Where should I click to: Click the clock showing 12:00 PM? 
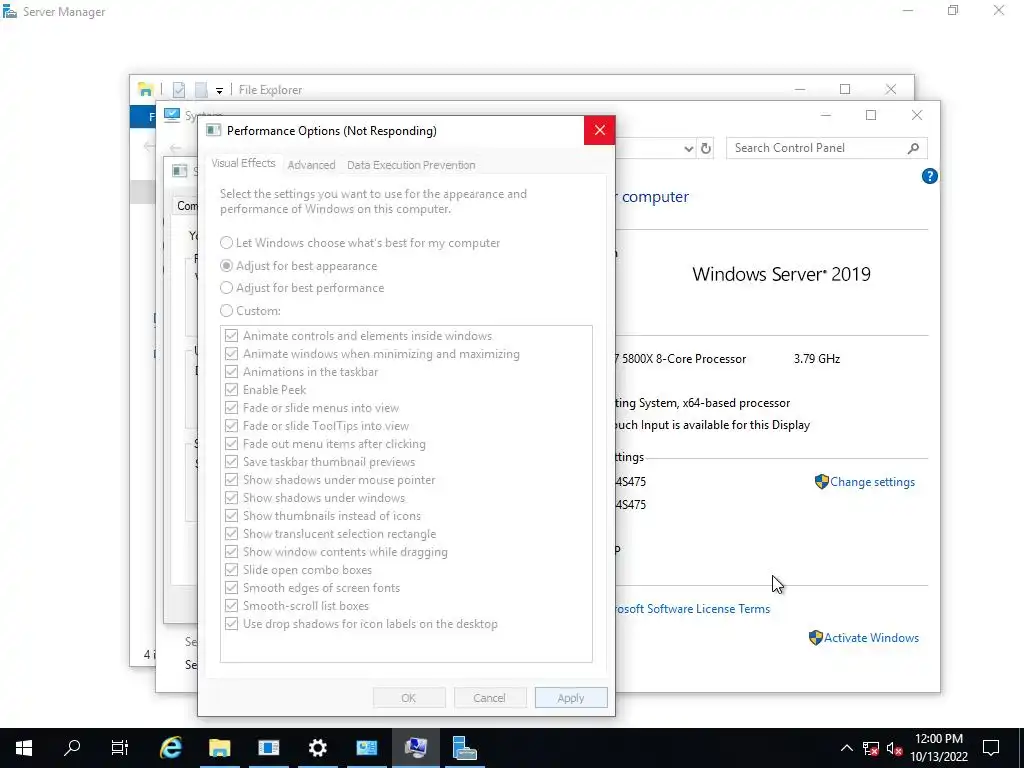click(938, 739)
